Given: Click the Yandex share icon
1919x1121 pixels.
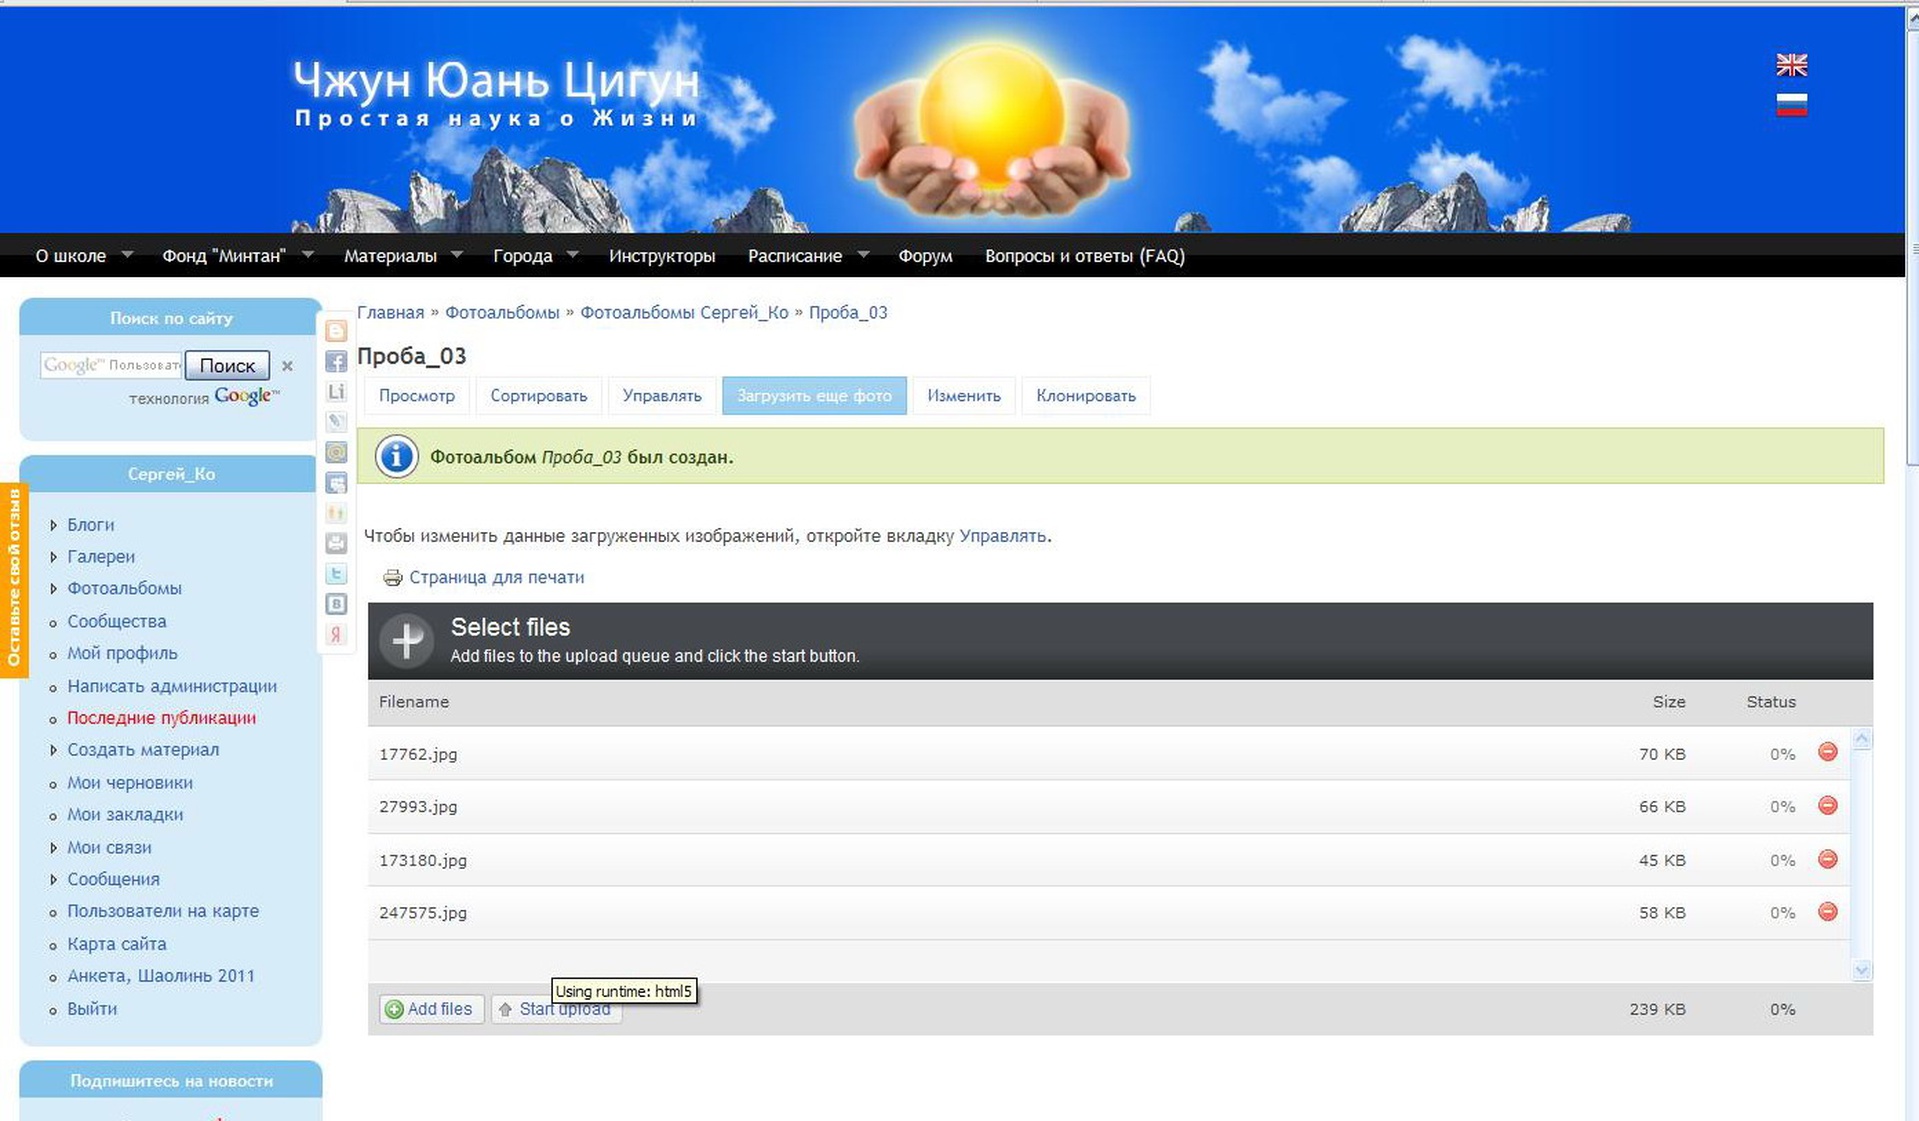Looking at the screenshot, I should [336, 635].
